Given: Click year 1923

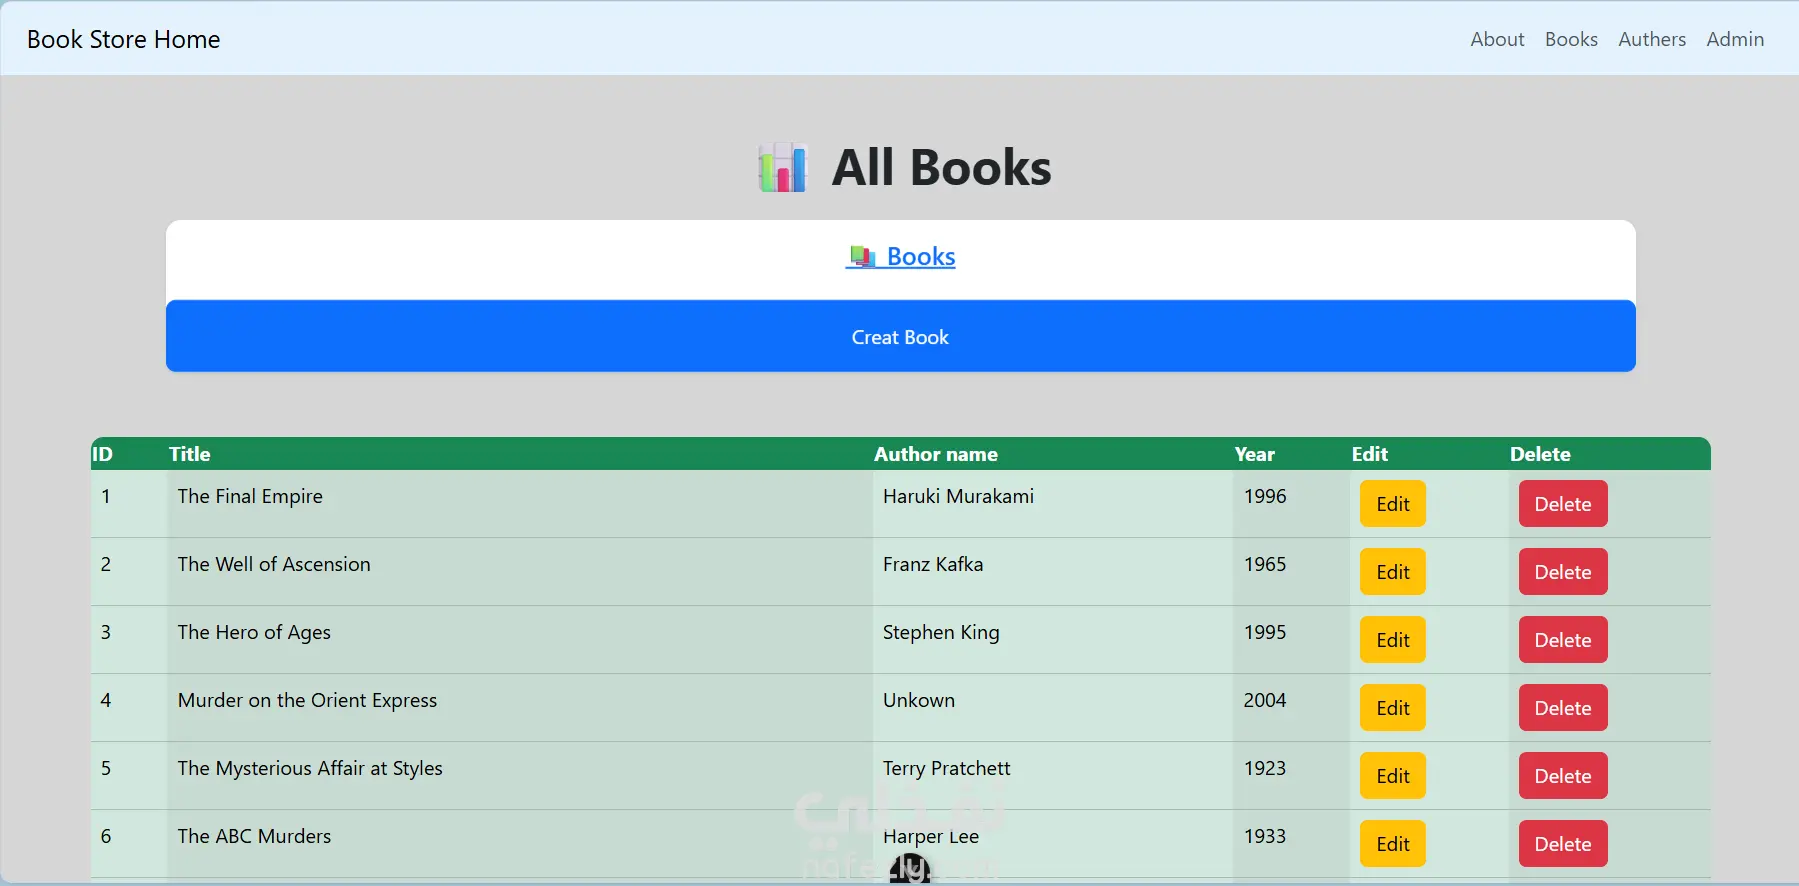Looking at the screenshot, I should click(x=1265, y=768).
